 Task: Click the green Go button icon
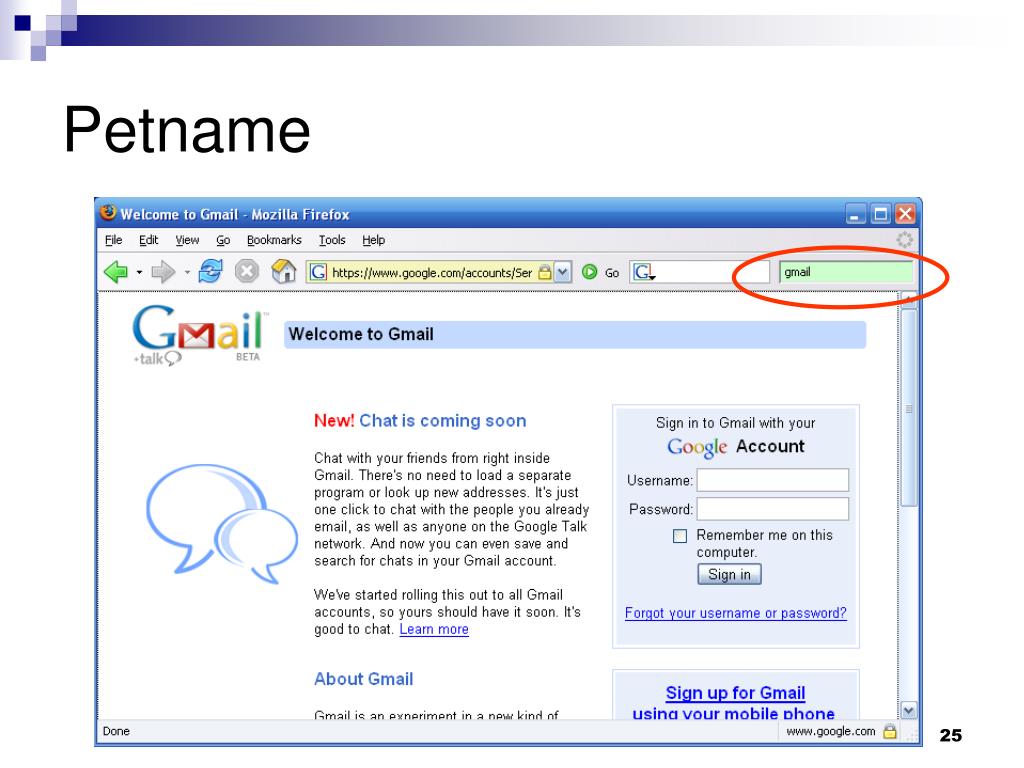coord(589,272)
